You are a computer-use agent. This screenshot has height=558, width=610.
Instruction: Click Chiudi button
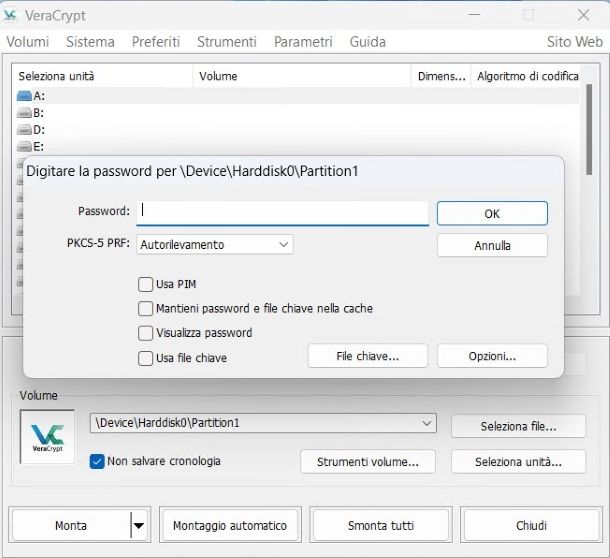531,525
